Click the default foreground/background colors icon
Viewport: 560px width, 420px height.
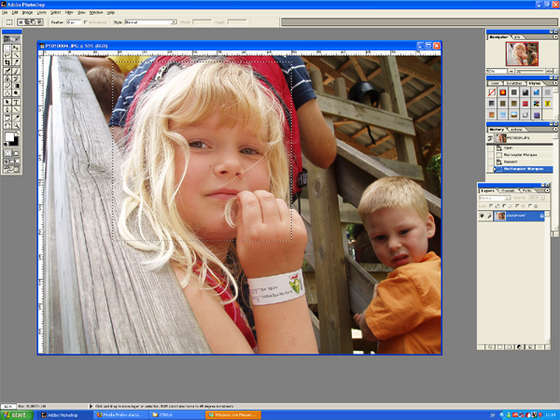[x=6, y=144]
